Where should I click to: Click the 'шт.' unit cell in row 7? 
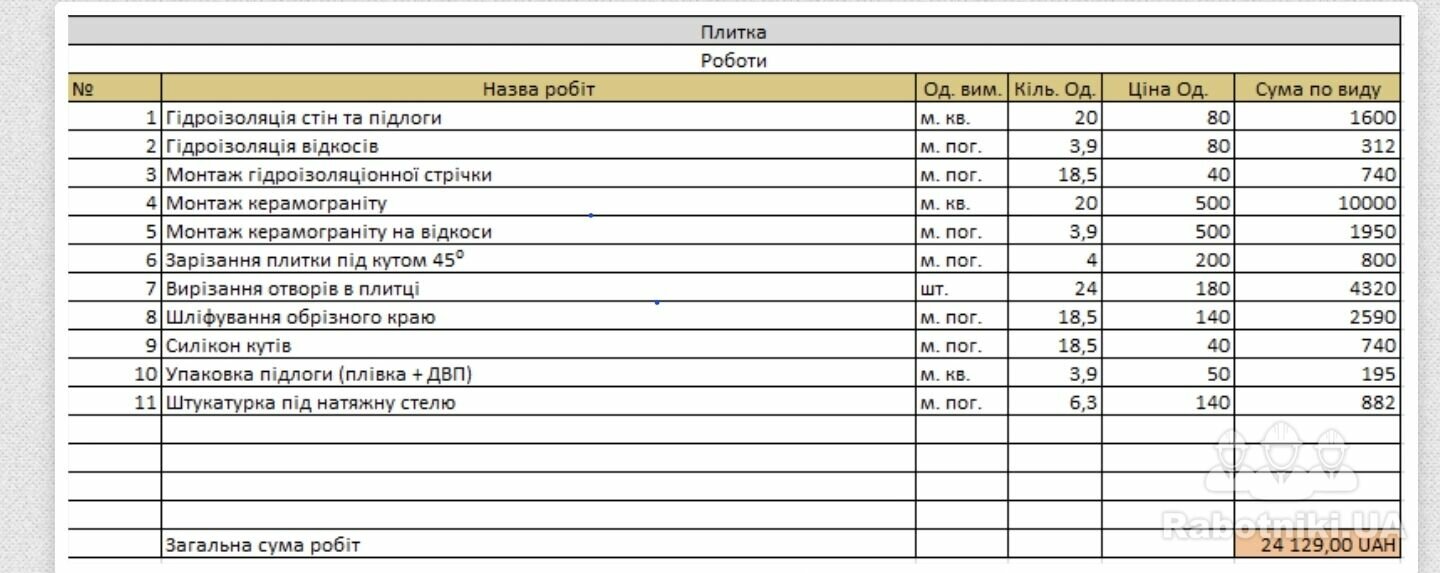pos(962,289)
